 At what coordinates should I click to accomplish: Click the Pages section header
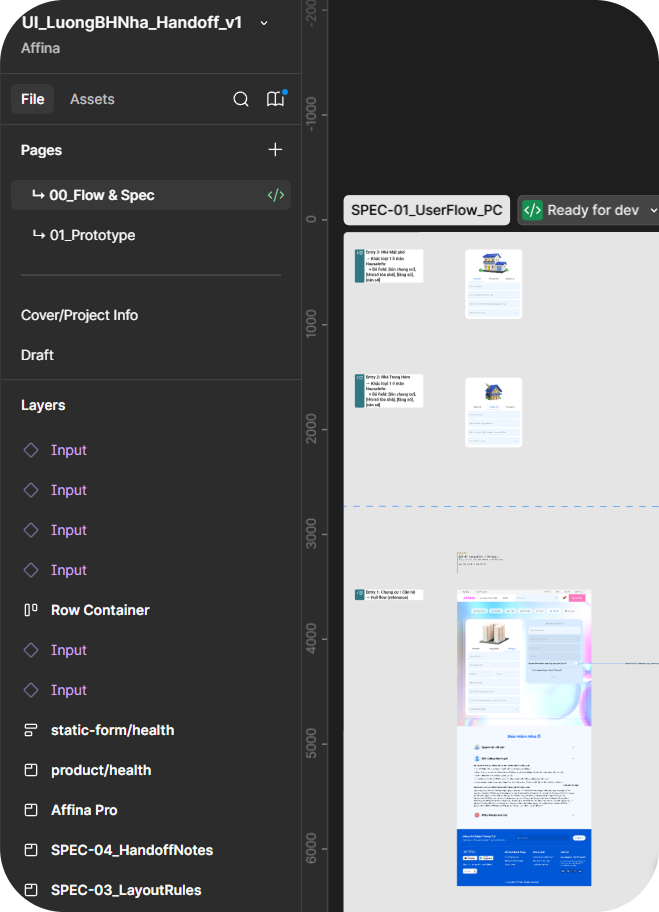41,150
